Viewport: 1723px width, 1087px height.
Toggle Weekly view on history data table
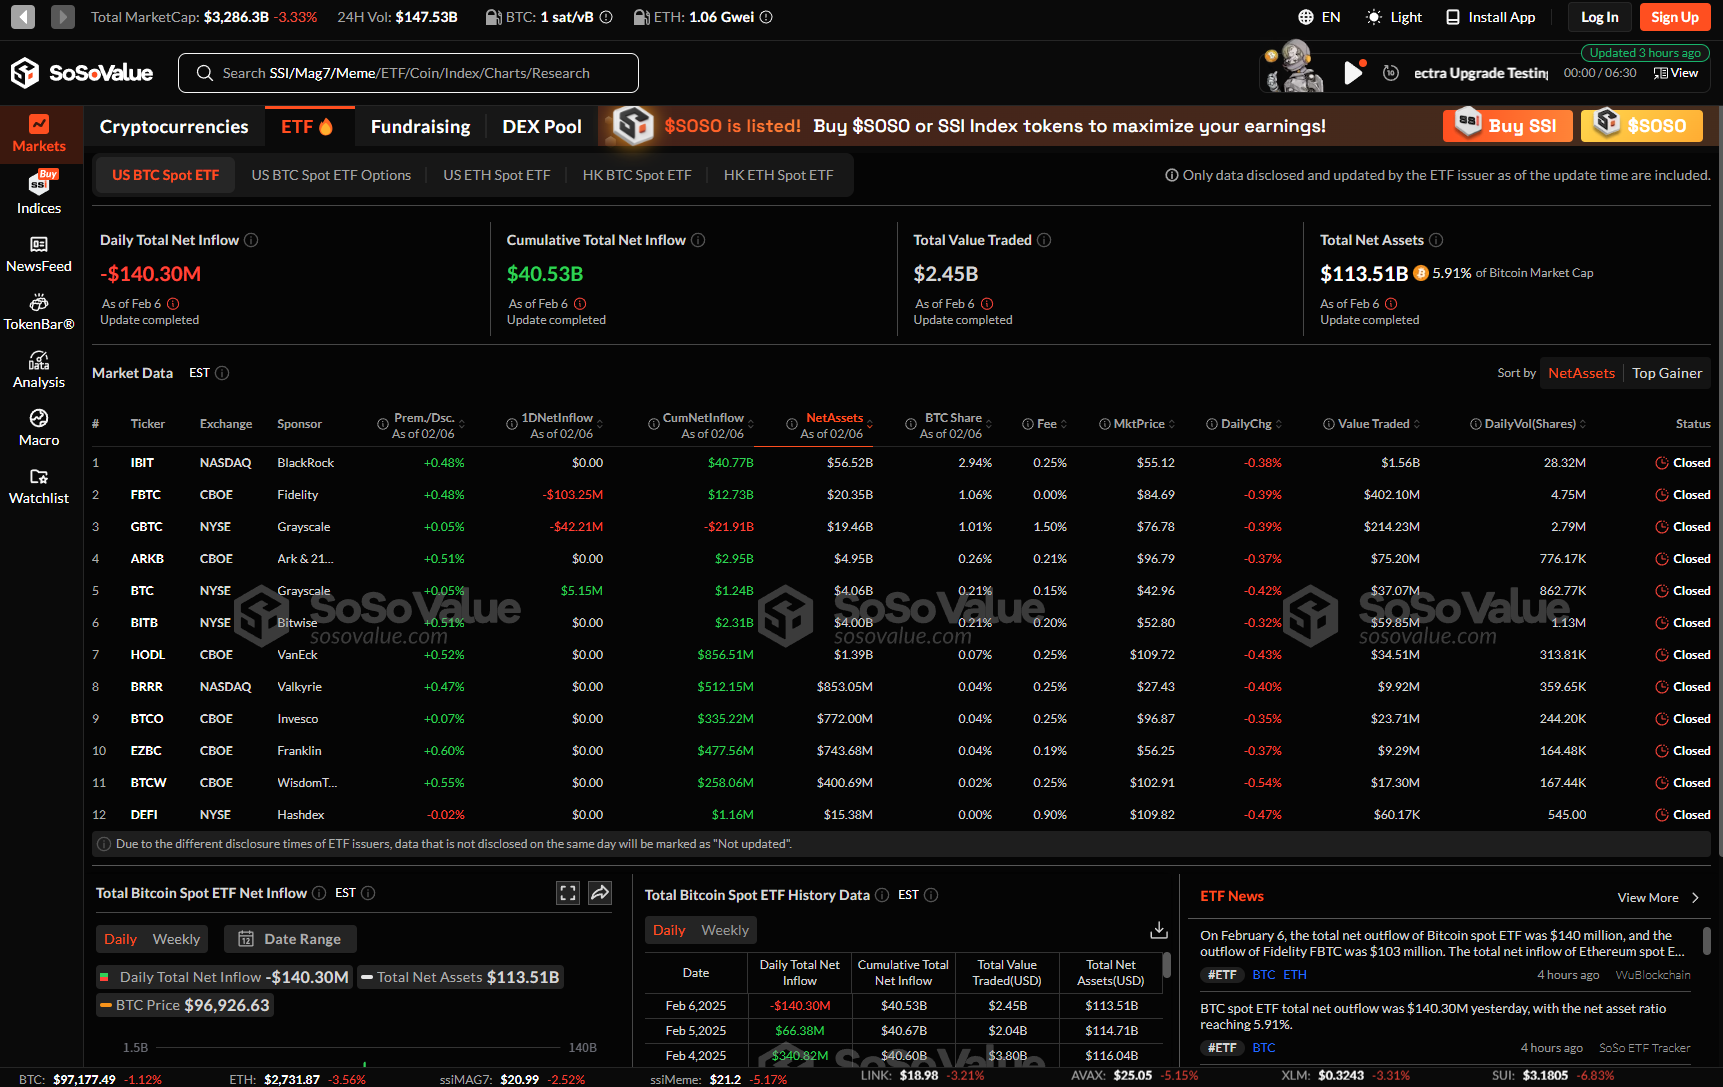[725, 930]
